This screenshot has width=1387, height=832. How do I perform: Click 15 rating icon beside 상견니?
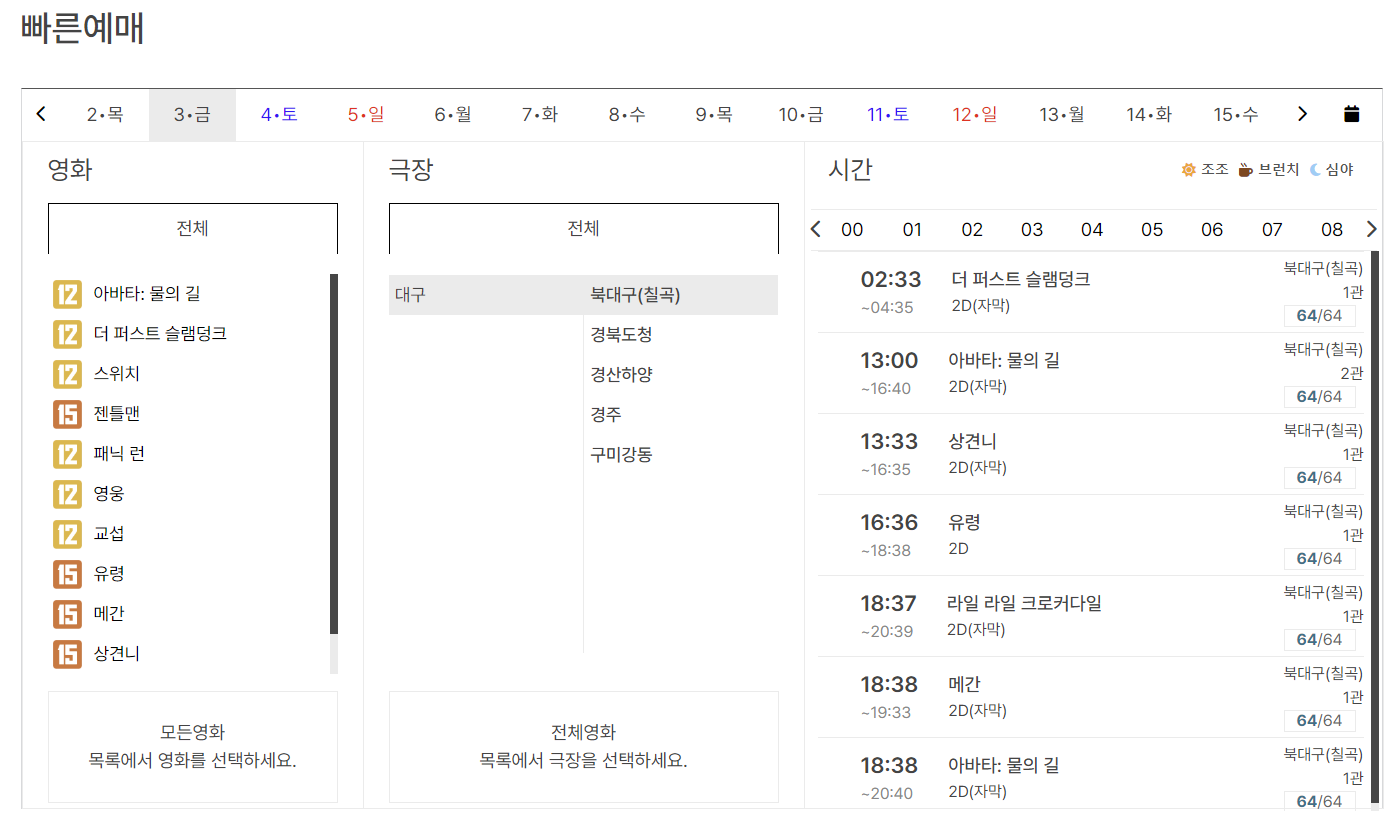(x=67, y=654)
